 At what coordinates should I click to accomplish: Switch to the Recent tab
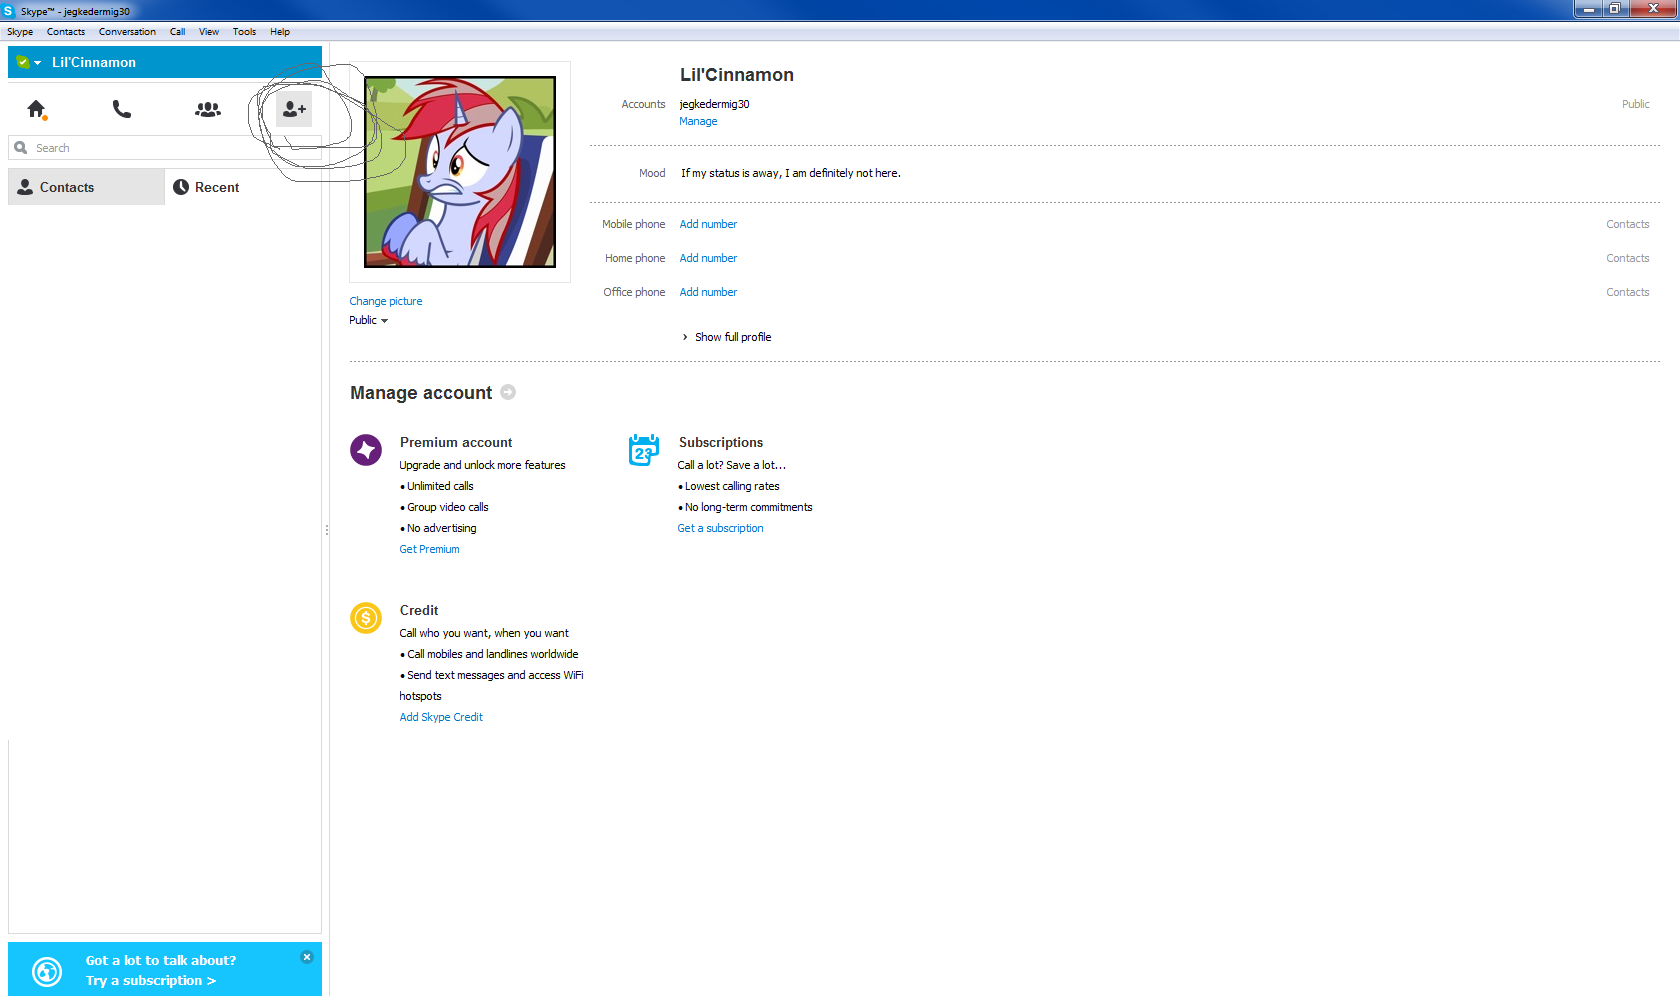(x=207, y=187)
